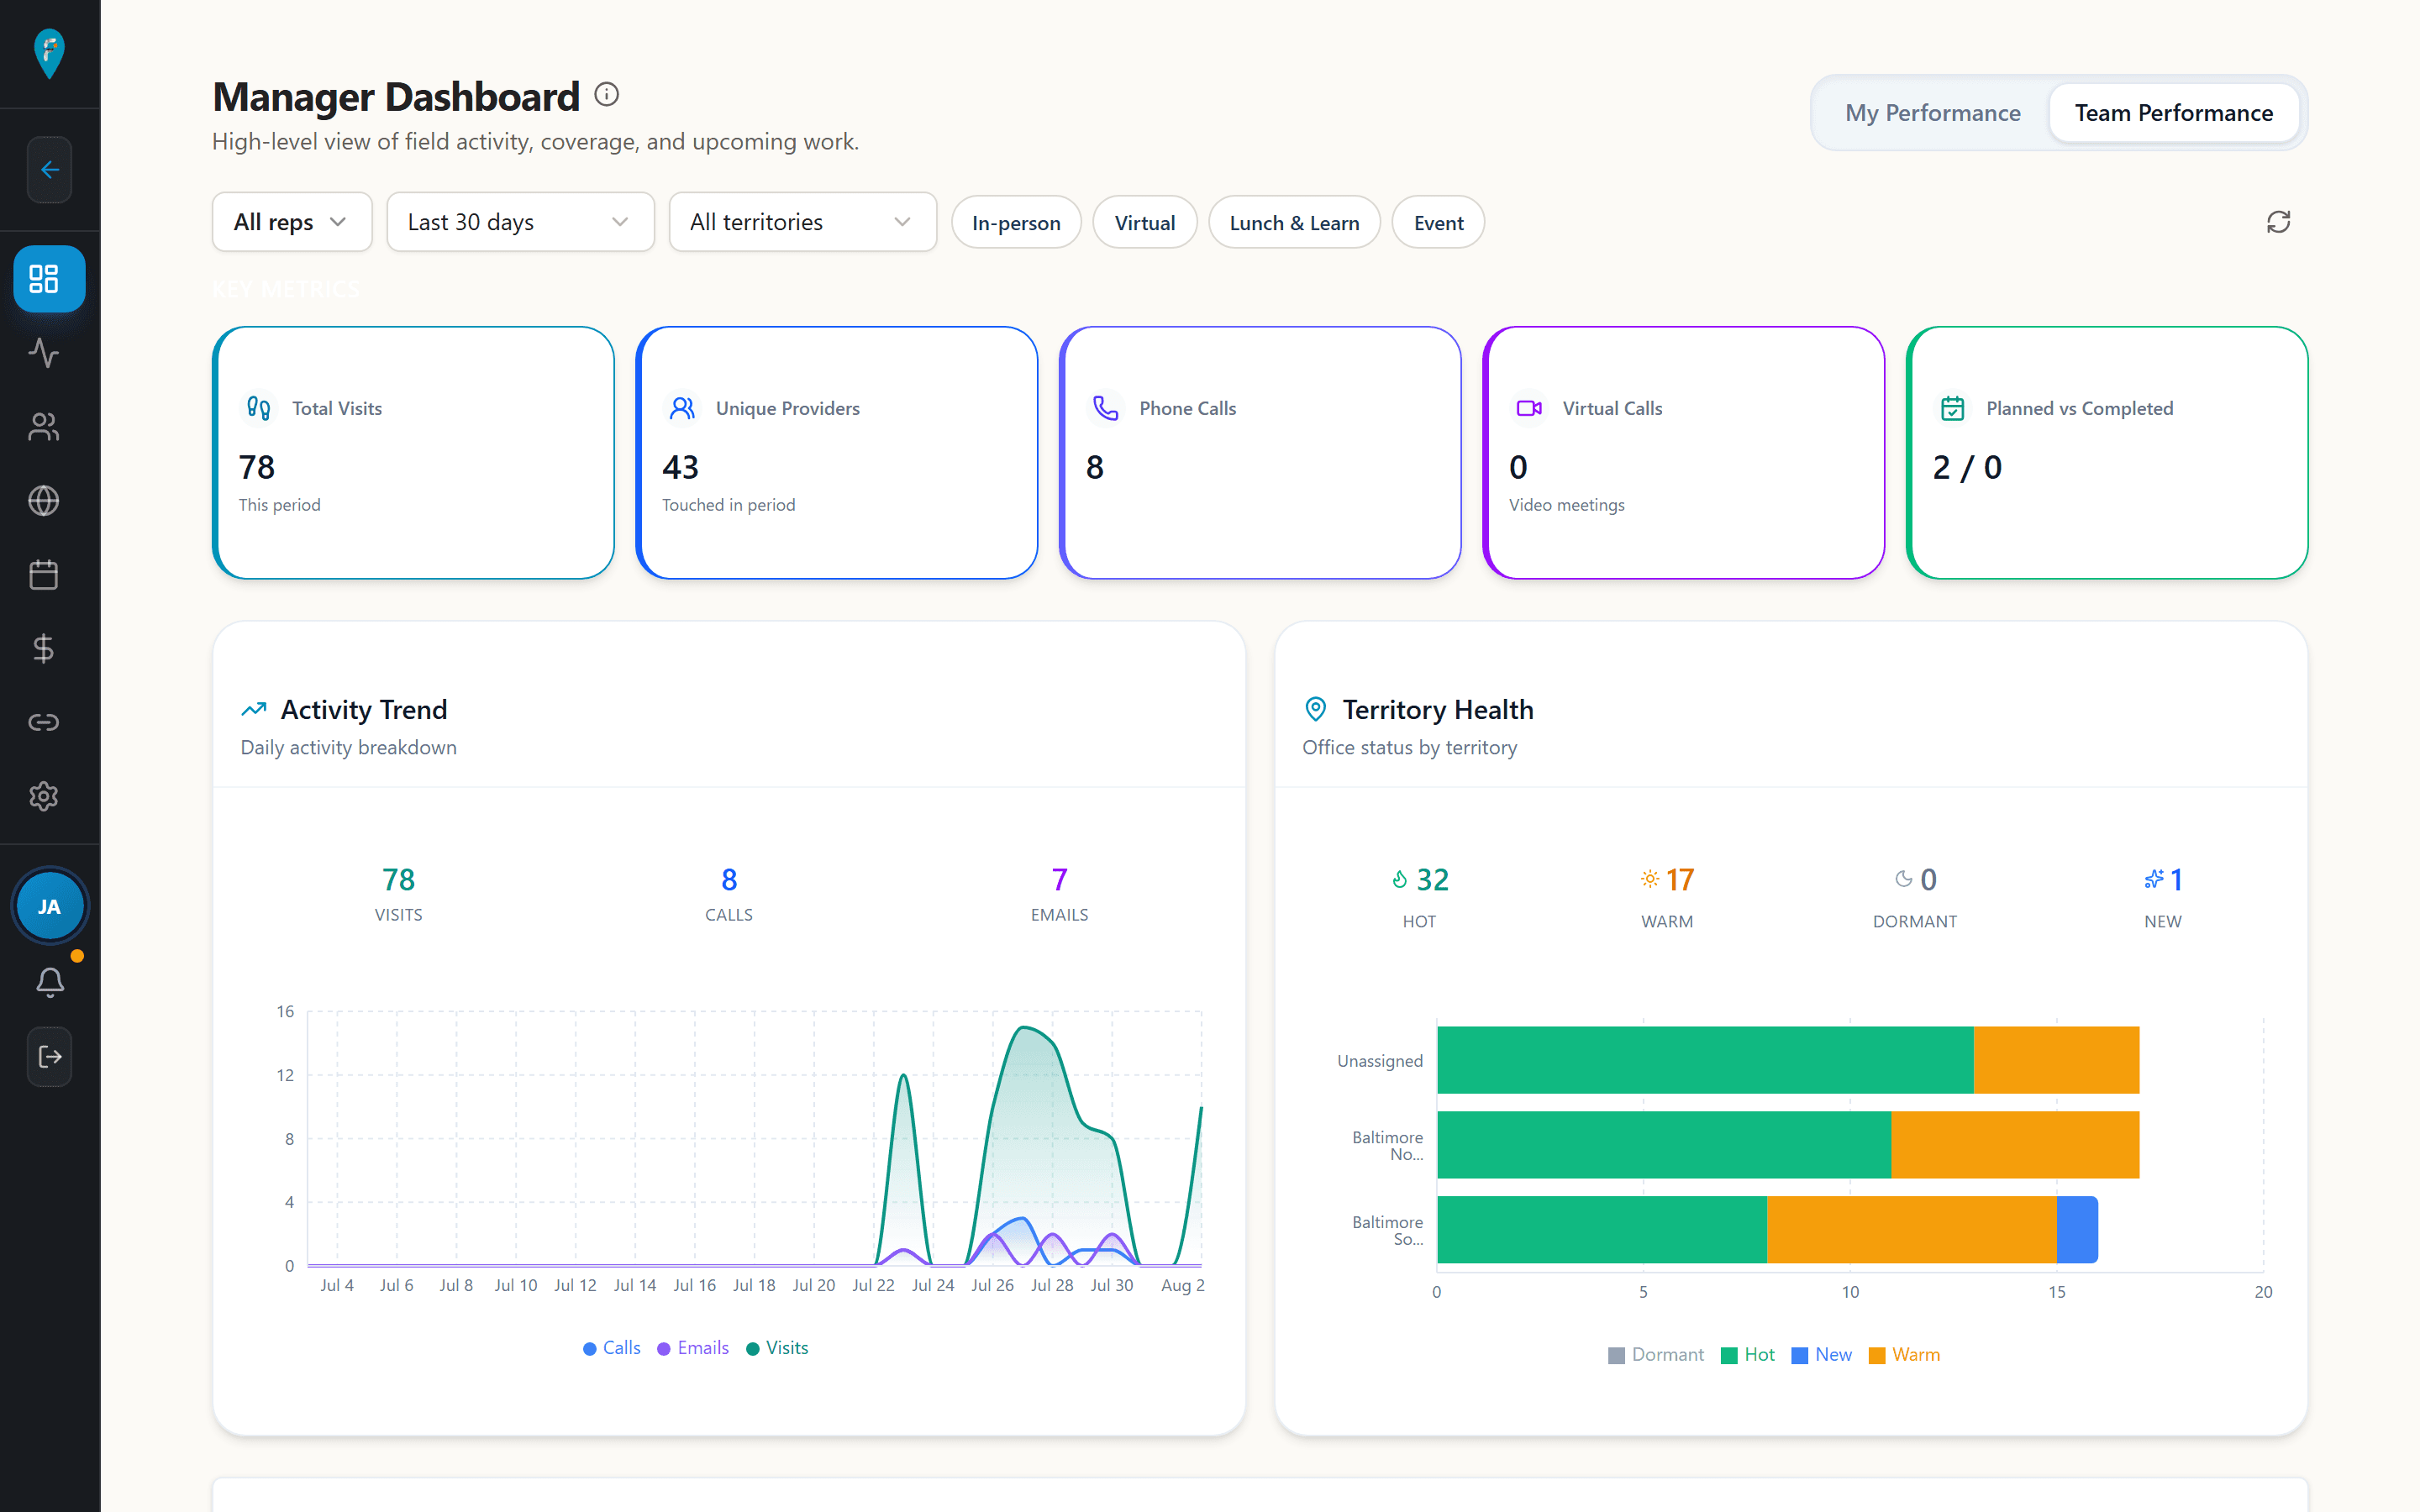Screen dimensions: 2420x1512
Task: Click info icon next to Manager Dashboard
Action: 606,95
